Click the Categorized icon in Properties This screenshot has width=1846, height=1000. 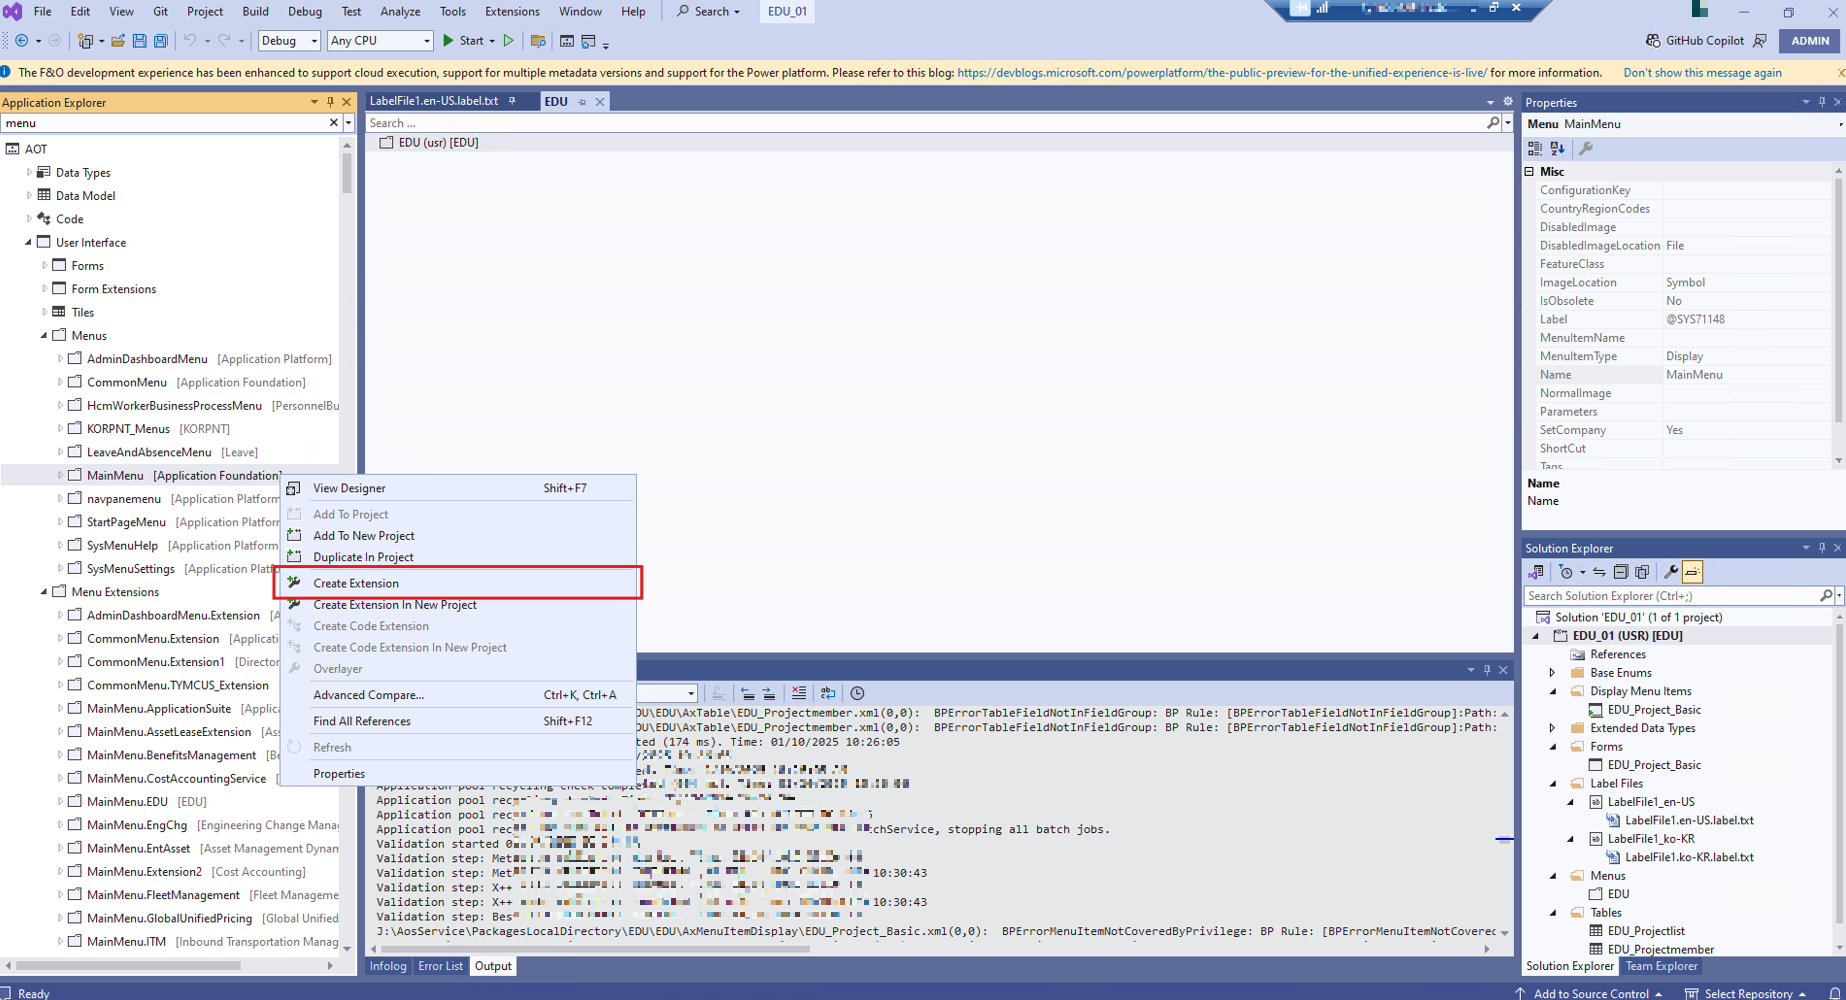coord(1535,148)
